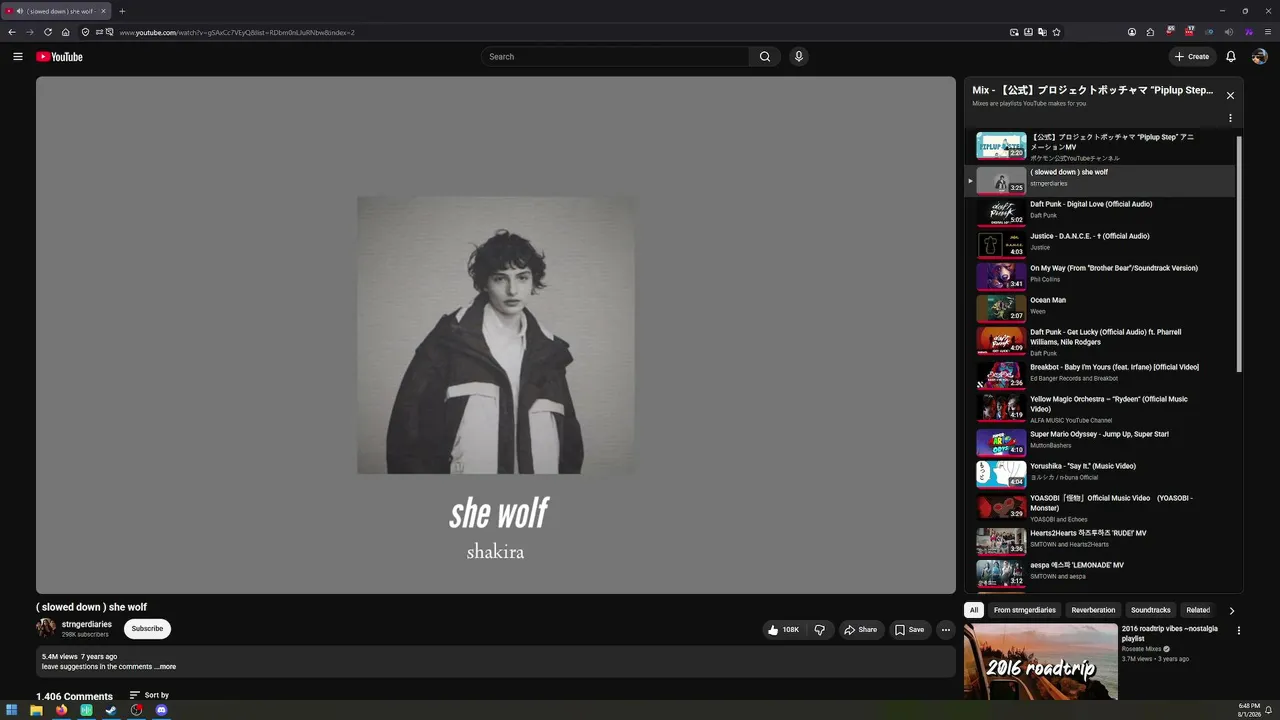Screen dimensions: 1280x720
Task: Toggle picture-in-picture from address bar
Action: tap(1014, 32)
